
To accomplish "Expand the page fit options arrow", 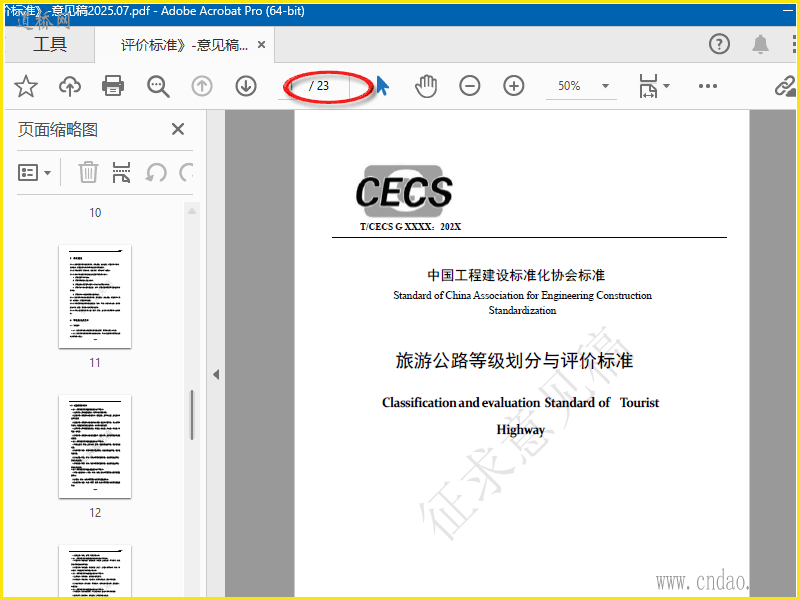I will coord(666,86).
